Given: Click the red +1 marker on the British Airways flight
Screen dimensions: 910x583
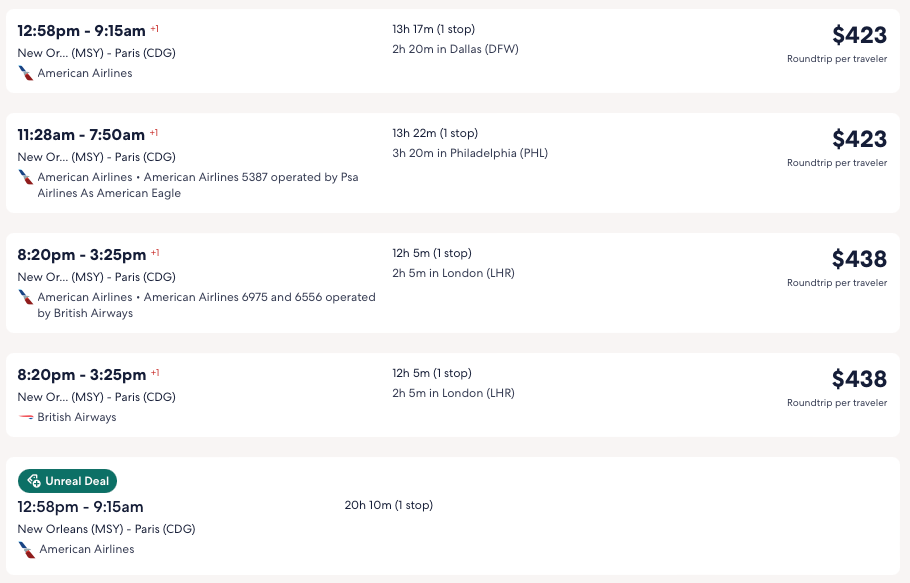Looking at the screenshot, I should [x=155, y=372].
